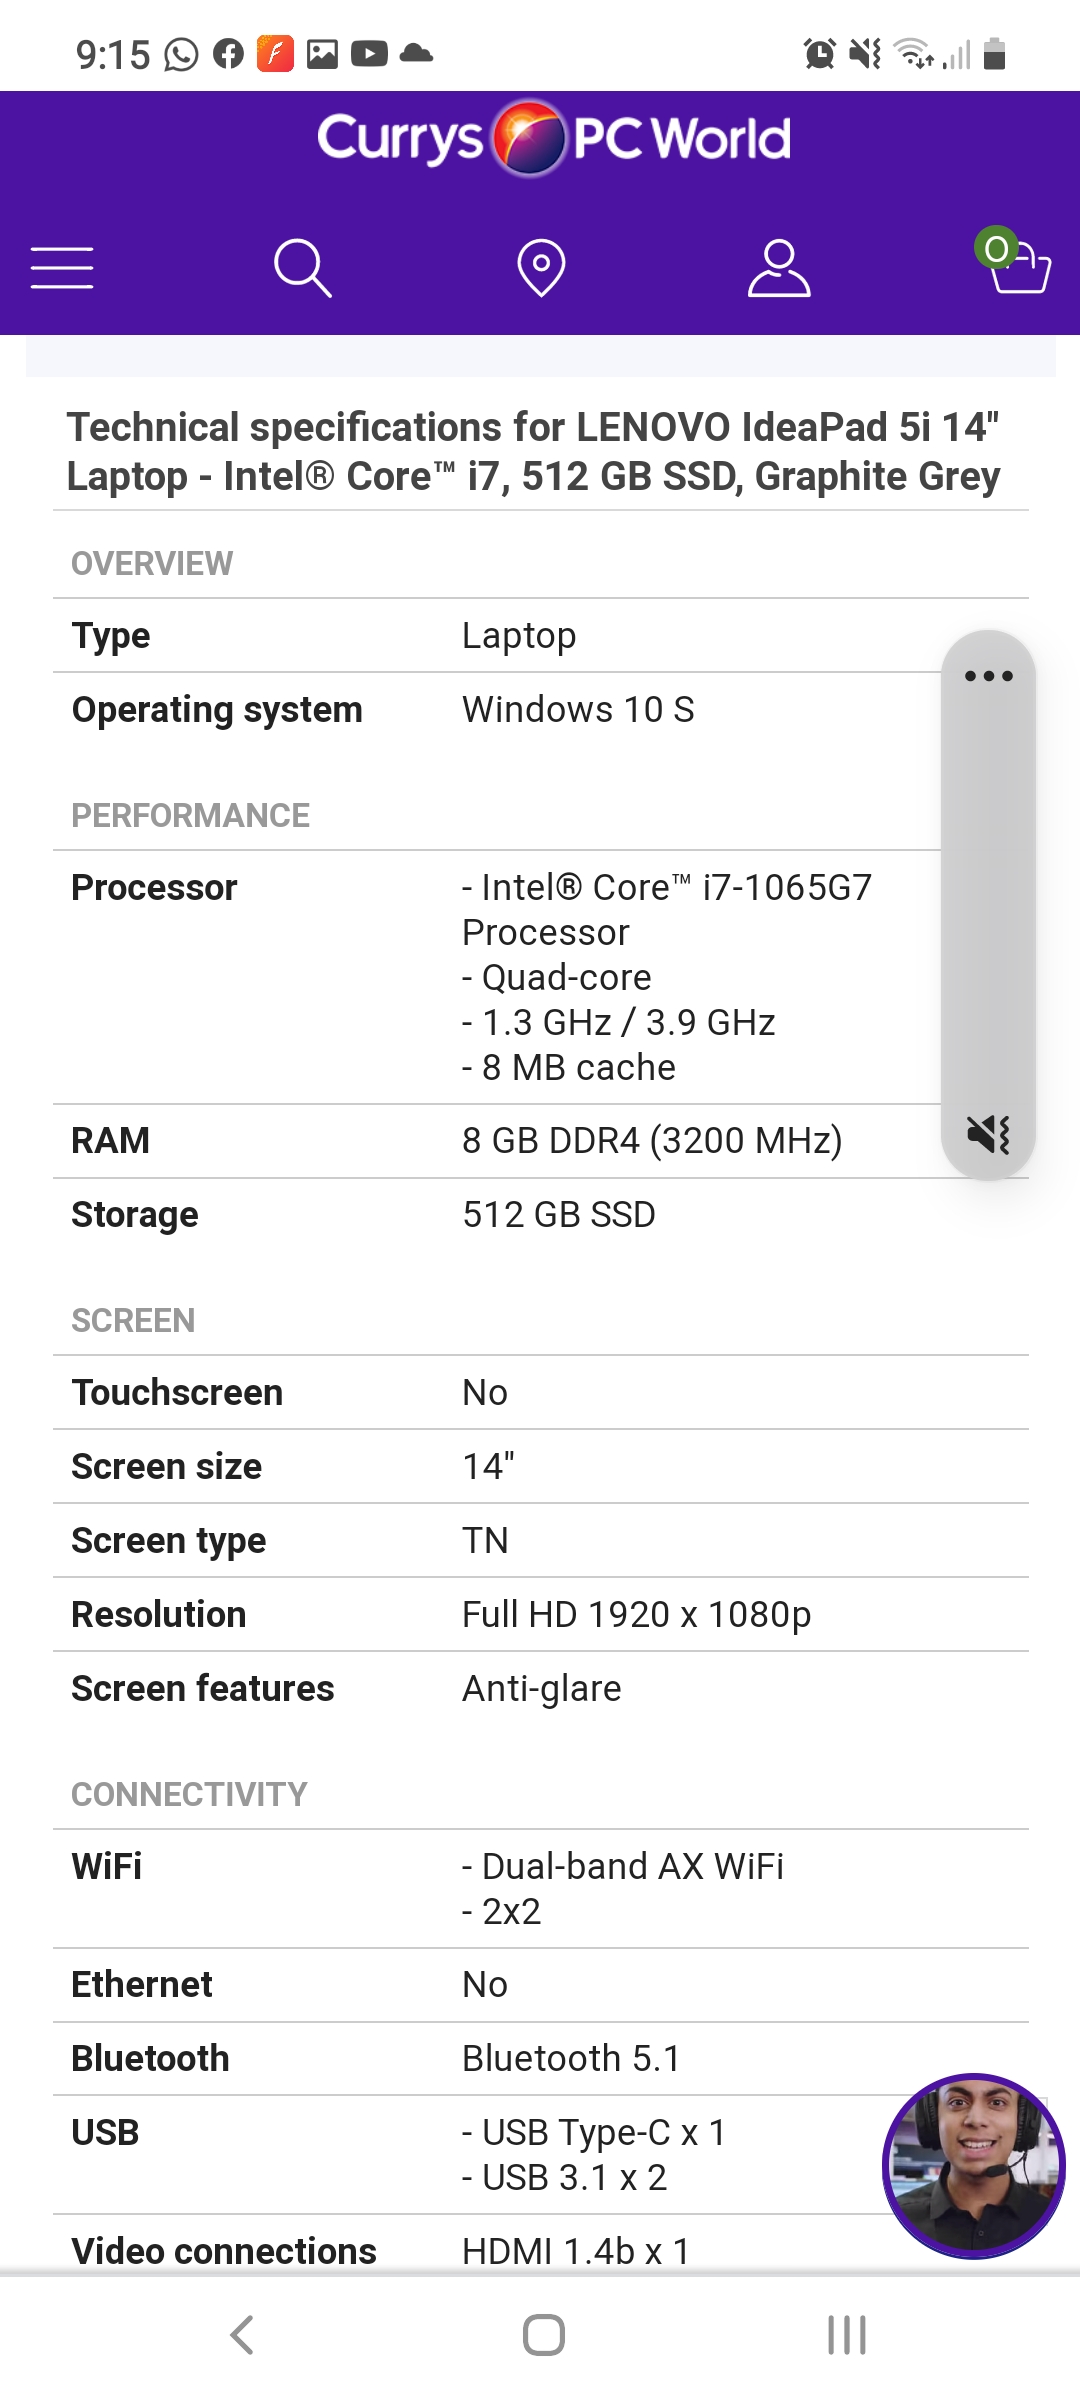Image resolution: width=1080 pixels, height=2400 pixels.
Task: Open the live chat agent bubble
Action: (973, 2165)
